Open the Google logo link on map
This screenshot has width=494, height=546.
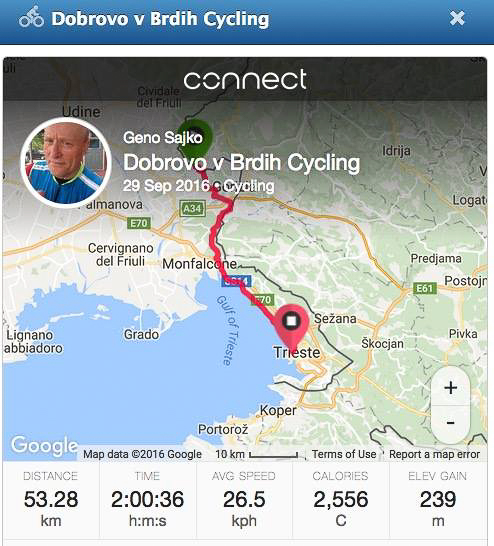(x=44, y=446)
